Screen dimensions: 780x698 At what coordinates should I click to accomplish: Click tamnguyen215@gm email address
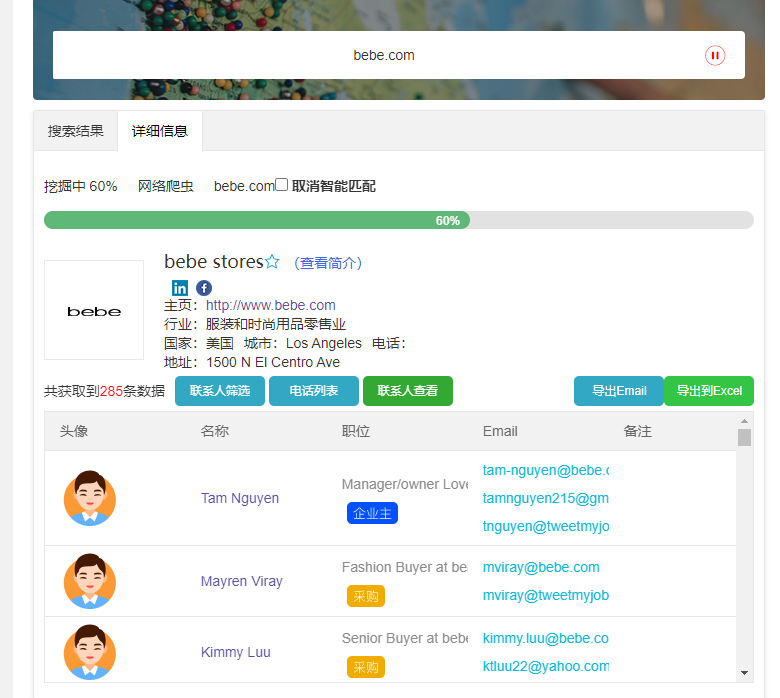point(546,498)
